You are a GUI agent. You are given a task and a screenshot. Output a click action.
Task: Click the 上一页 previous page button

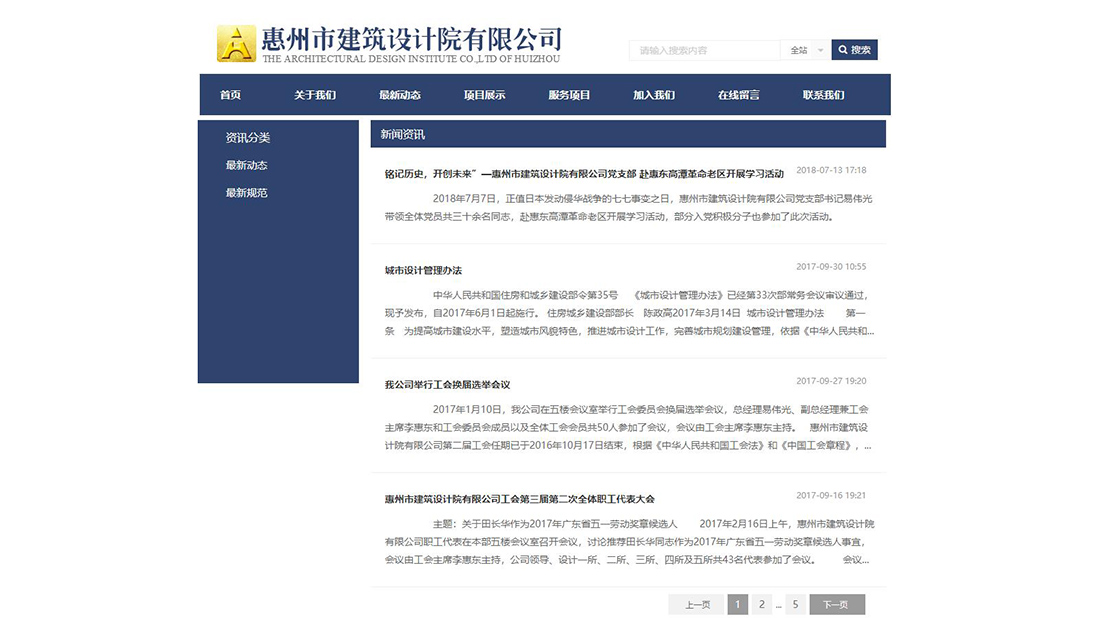[x=697, y=604]
